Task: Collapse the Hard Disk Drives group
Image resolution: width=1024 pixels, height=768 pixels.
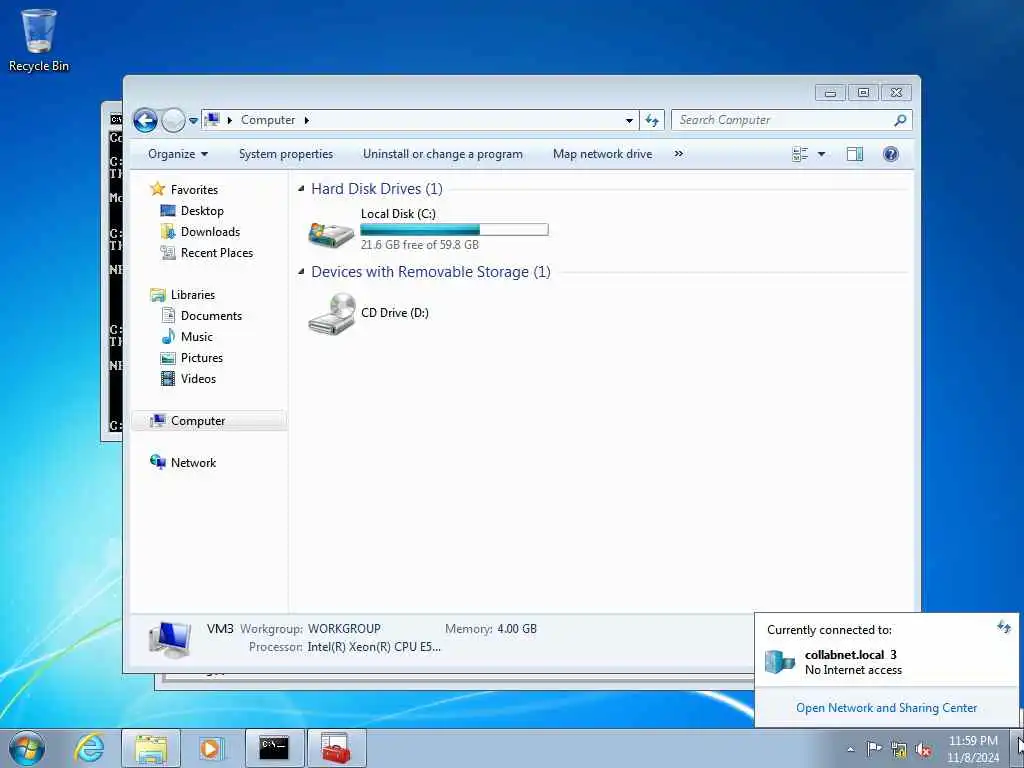Action: click(x=301, y=189)
